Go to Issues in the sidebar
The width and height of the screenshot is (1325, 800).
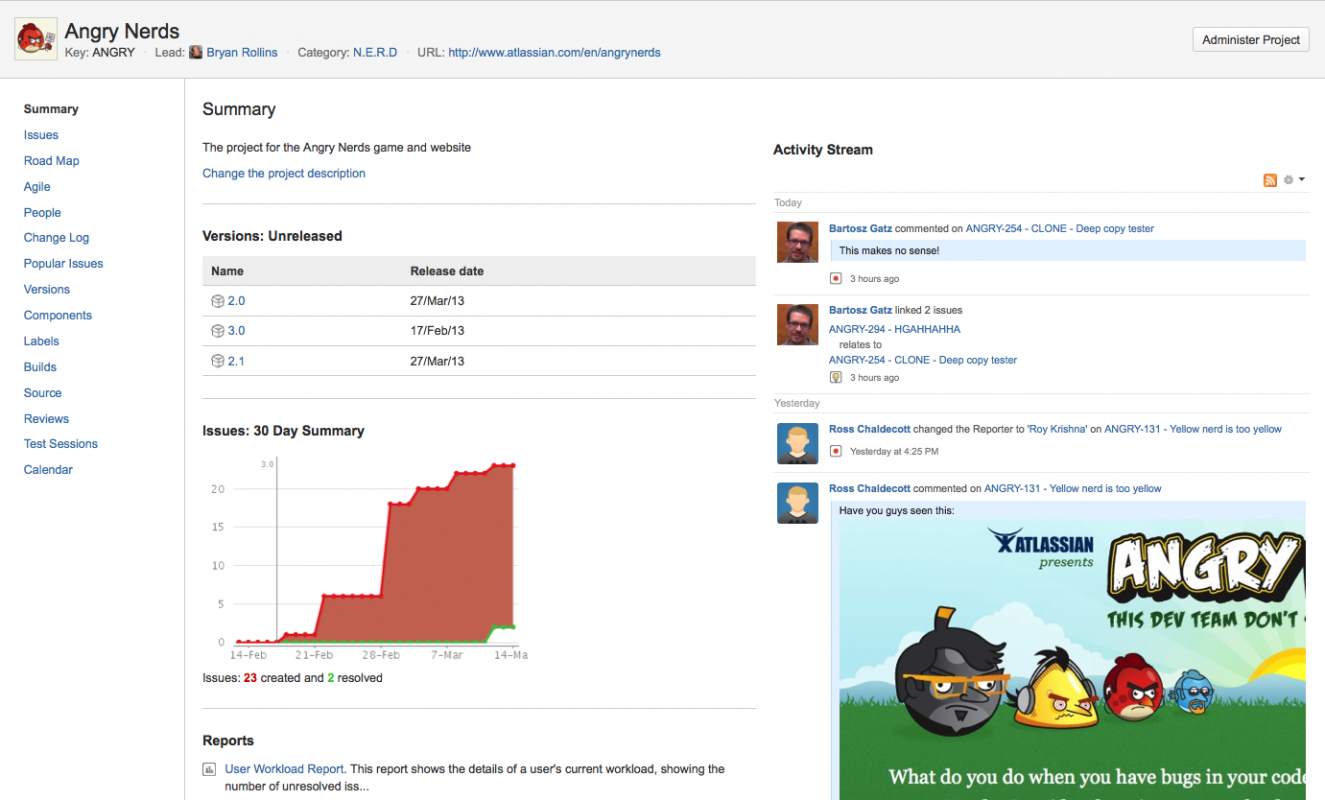click(41, 135)
